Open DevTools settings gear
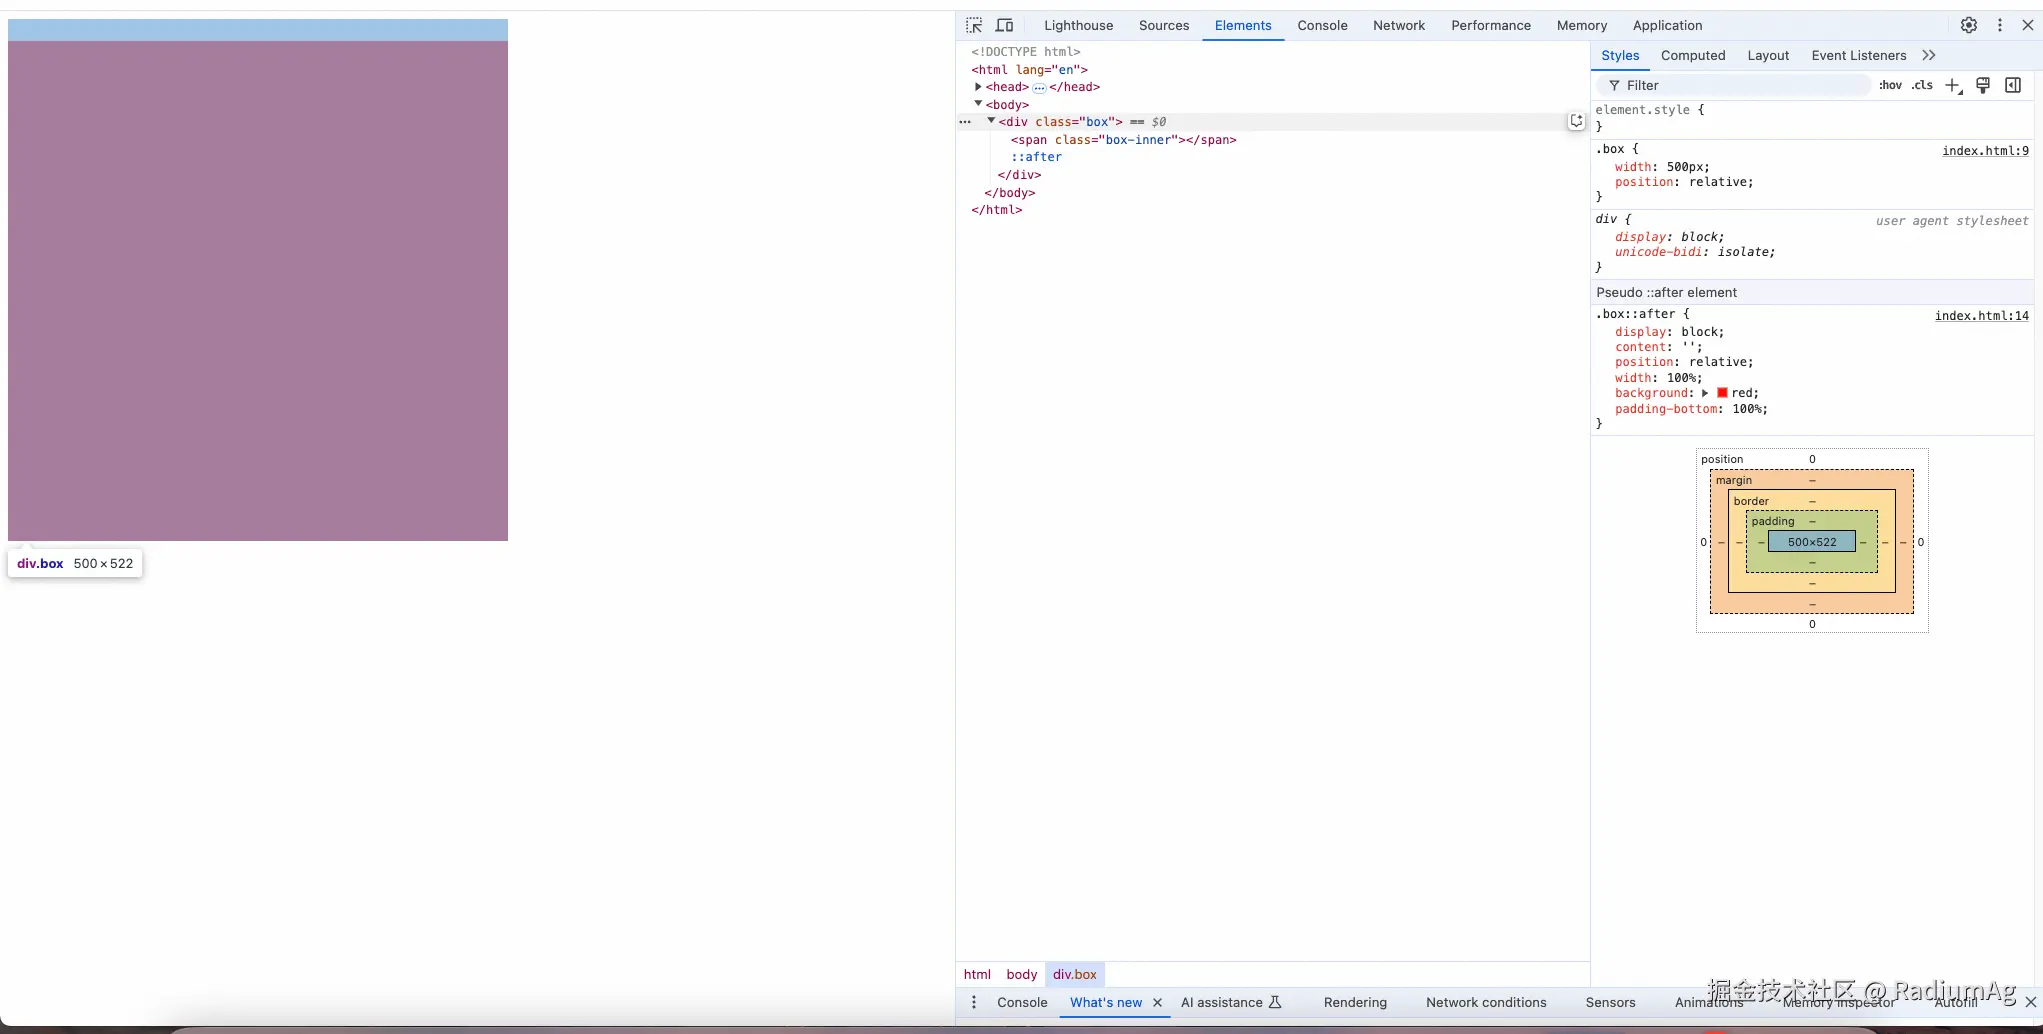This screenshot has width=2043, height=1034. [x=1969, y=25]
